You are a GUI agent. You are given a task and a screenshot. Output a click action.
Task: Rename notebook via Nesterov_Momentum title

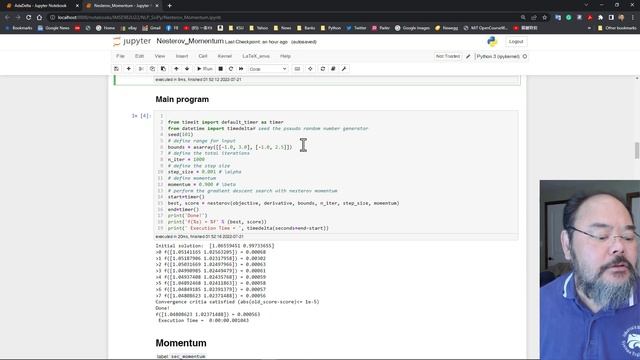(190, 41)
